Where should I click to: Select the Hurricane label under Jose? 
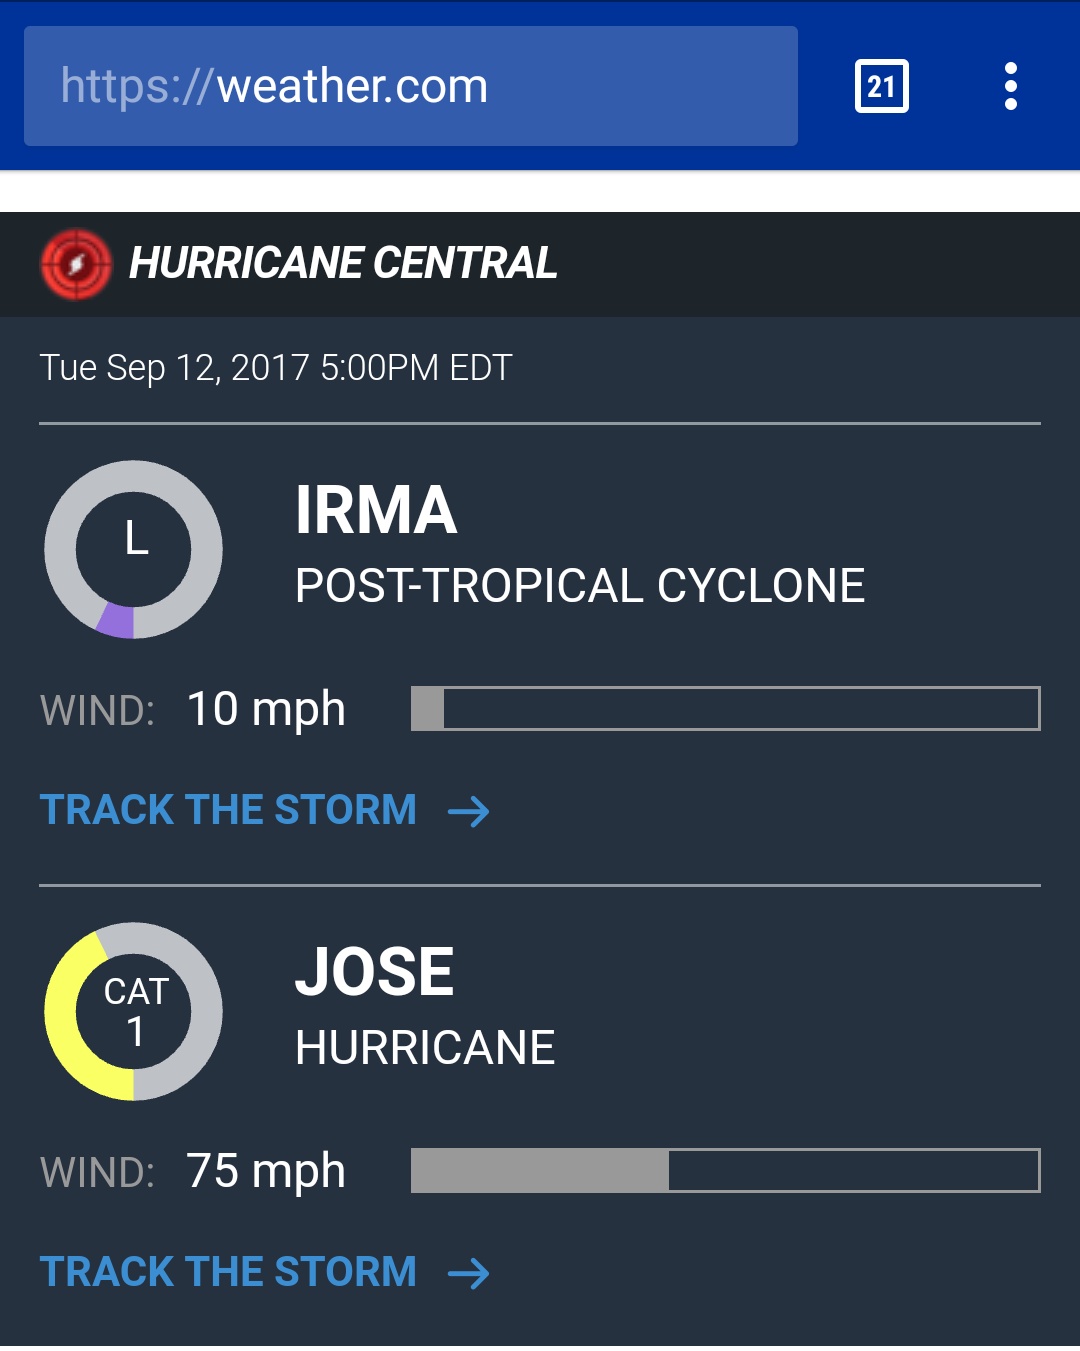425,1048
